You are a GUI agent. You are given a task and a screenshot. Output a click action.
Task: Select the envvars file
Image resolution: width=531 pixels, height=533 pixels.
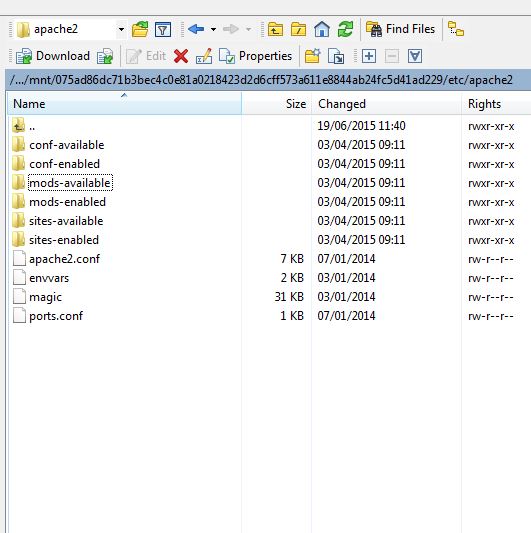click(x=49, y=278)
